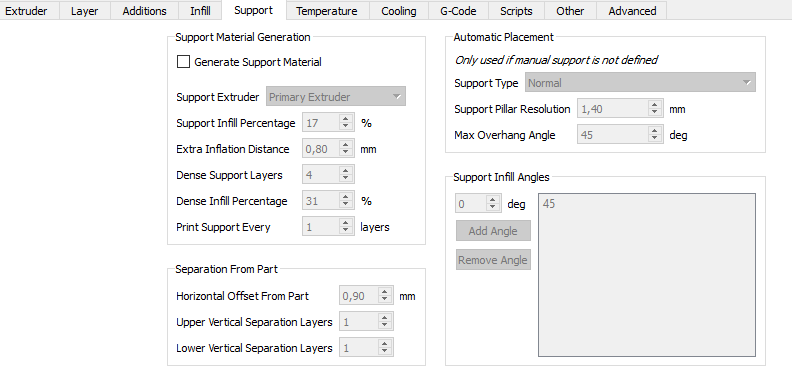Increase Support Infill Percentage with up arrow
The height and width of the screenshot is (383, 792).
pos(345,119)
